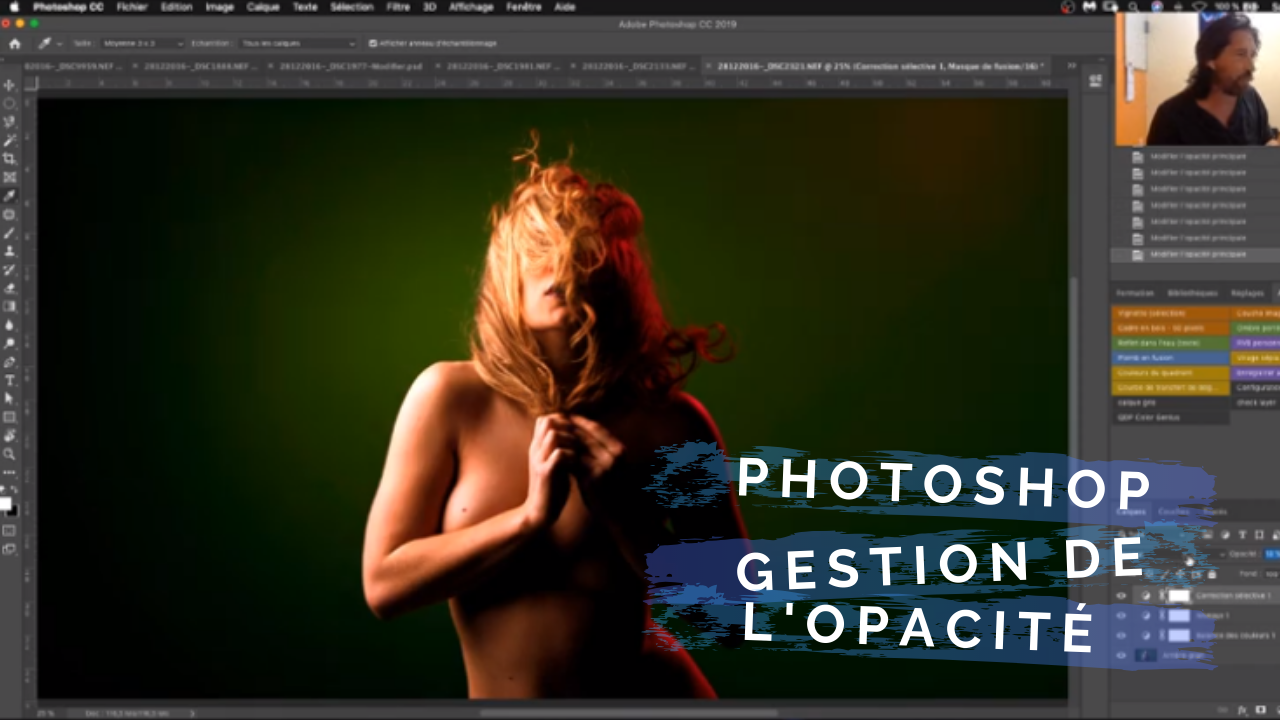The image size is (1280, 720).
Task: Open the Affichage menu
Action: click(x=471, y=7)
